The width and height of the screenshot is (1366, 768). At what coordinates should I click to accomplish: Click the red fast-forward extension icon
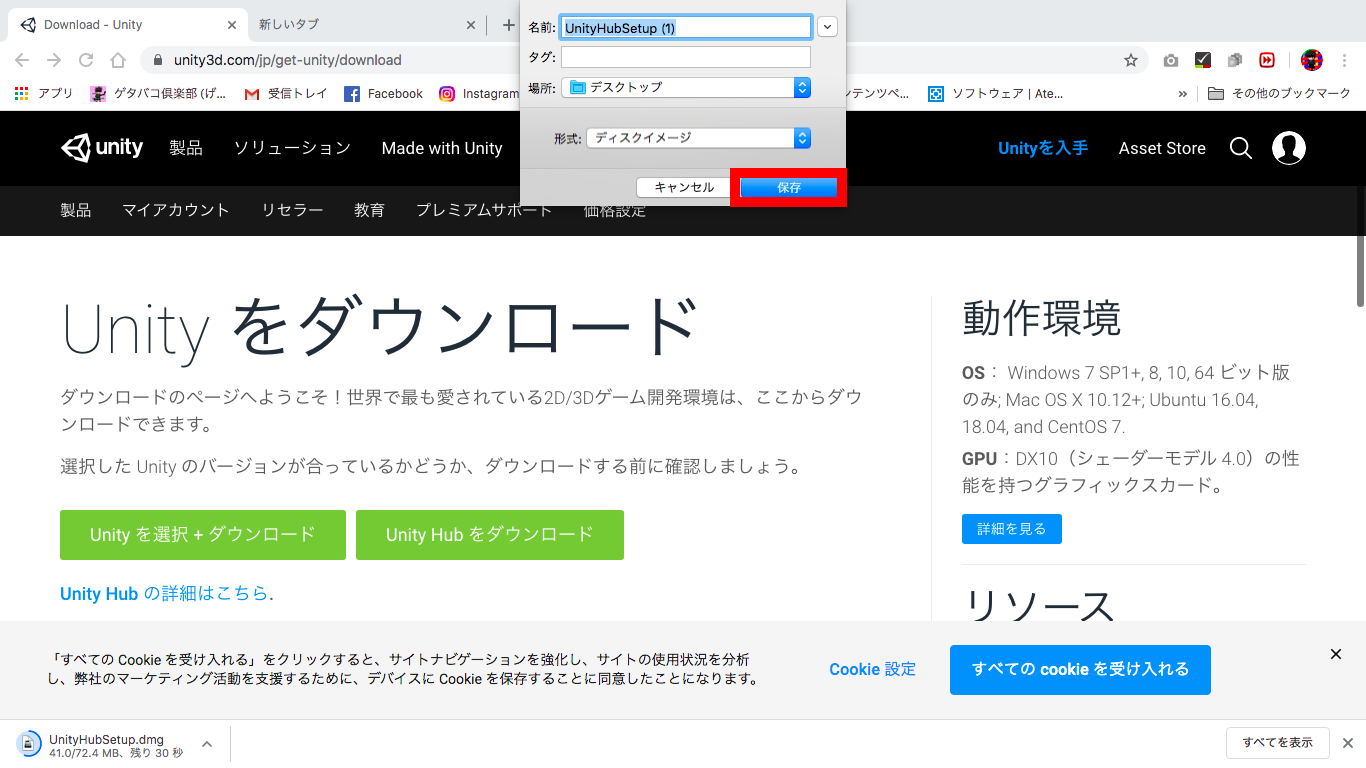pyautogui.click(x=1267, y=60)
